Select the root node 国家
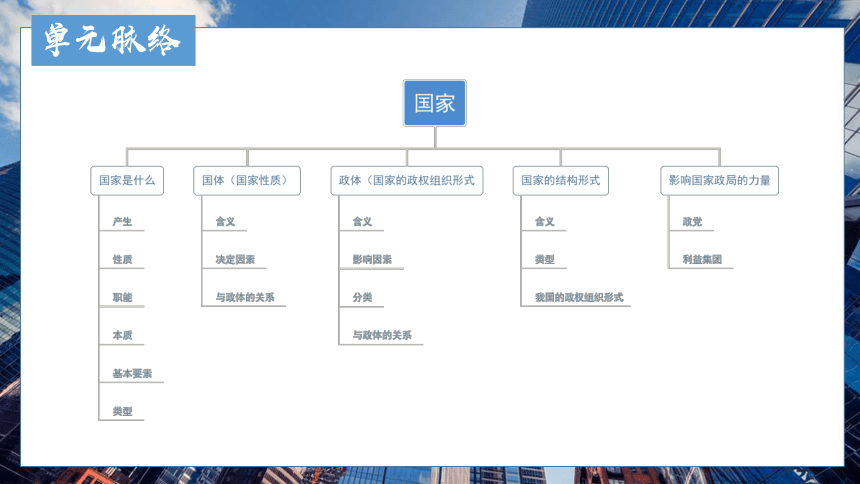 pos(435,103)
